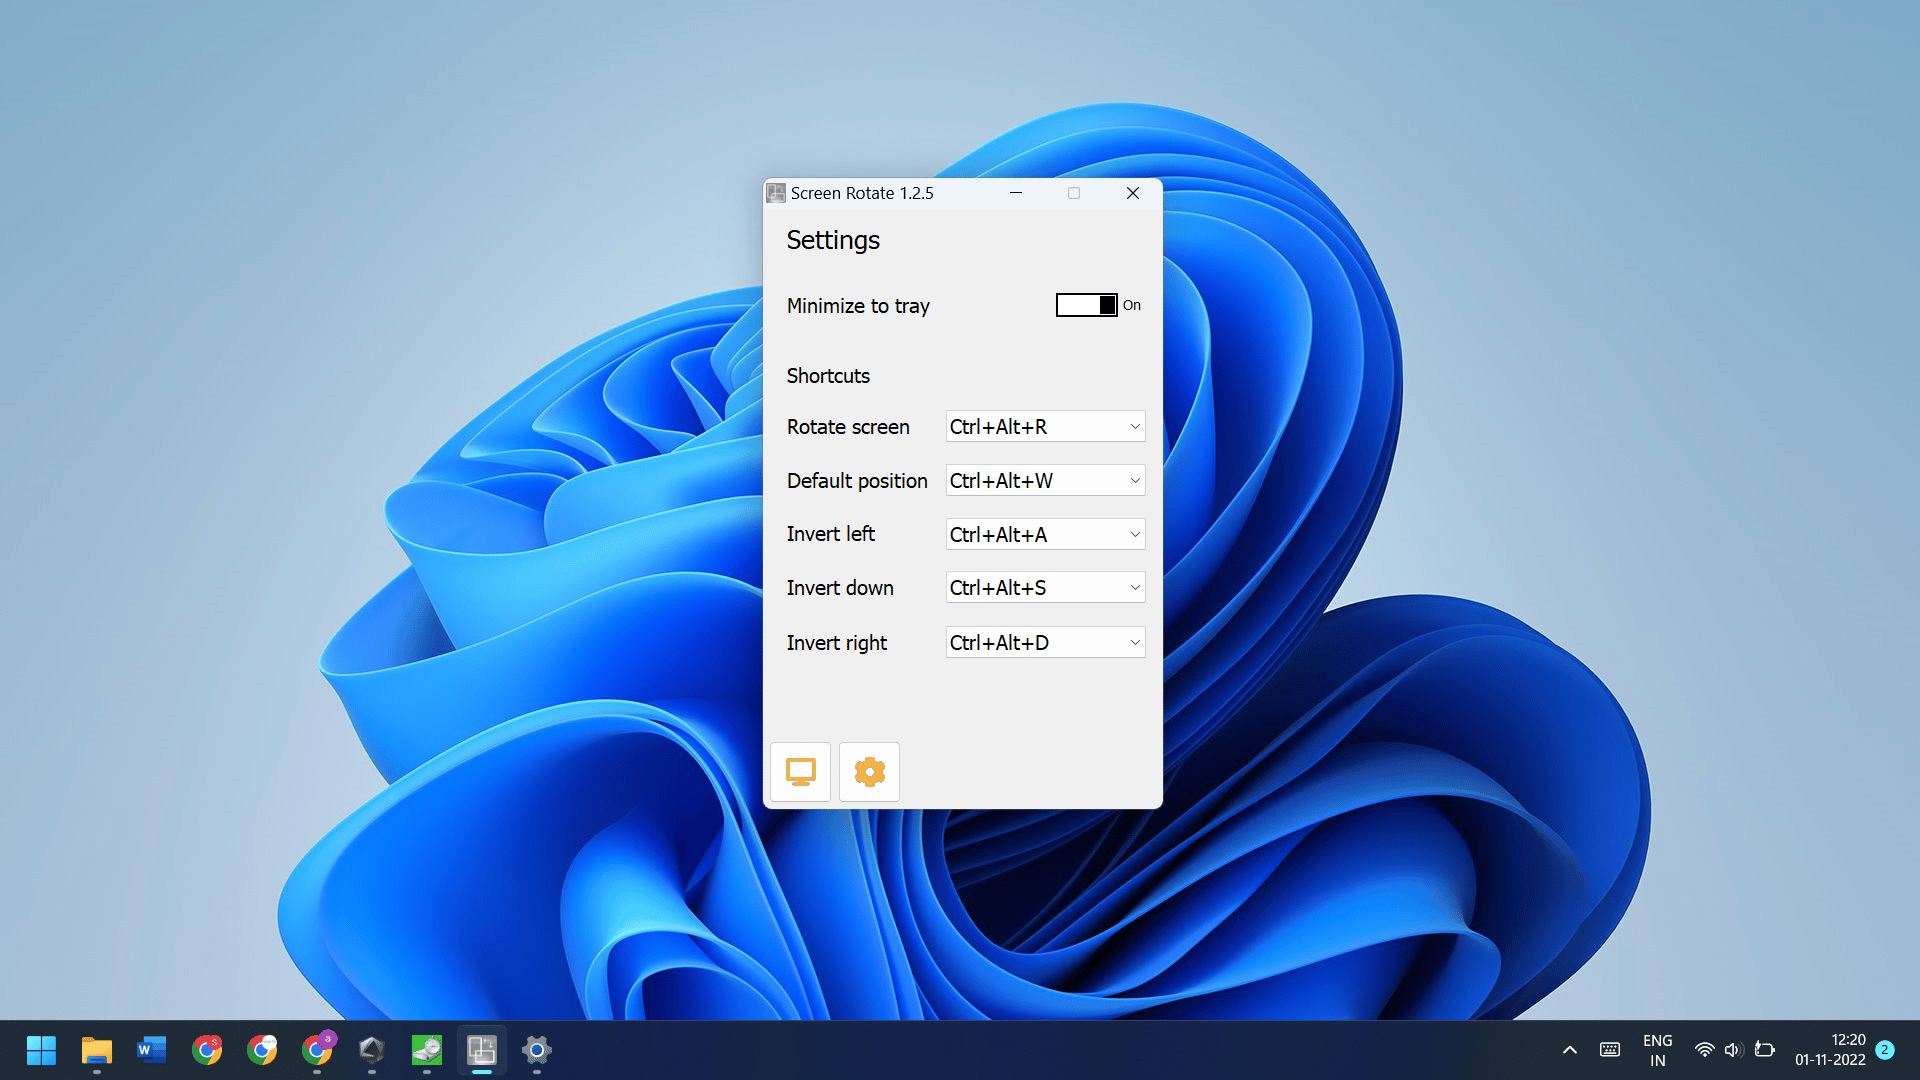1920x1080 pixels.
Task: Open the first Chrome taskbar icon
Action: coord(207,1050)
